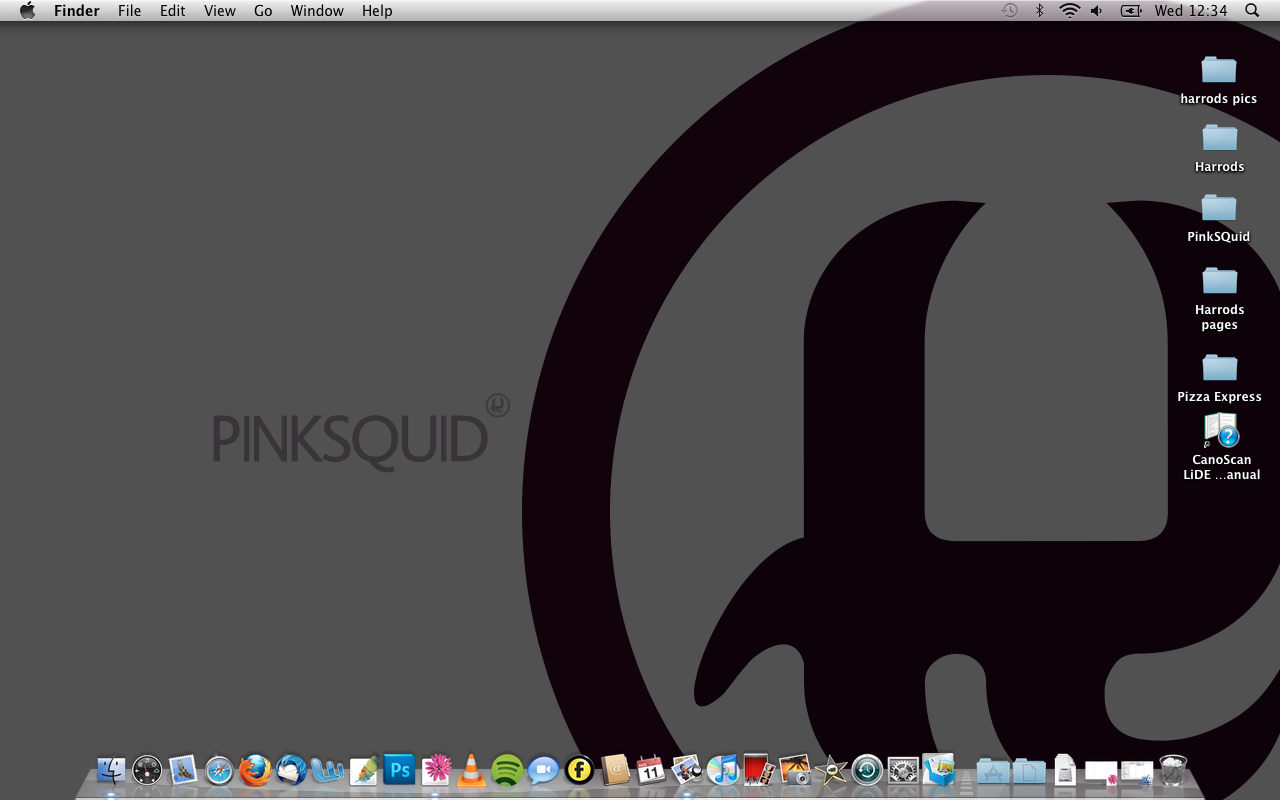Open the yellow circle f dock icon
The height and width of the screenshot is (800, 1280).
[579, 770]
